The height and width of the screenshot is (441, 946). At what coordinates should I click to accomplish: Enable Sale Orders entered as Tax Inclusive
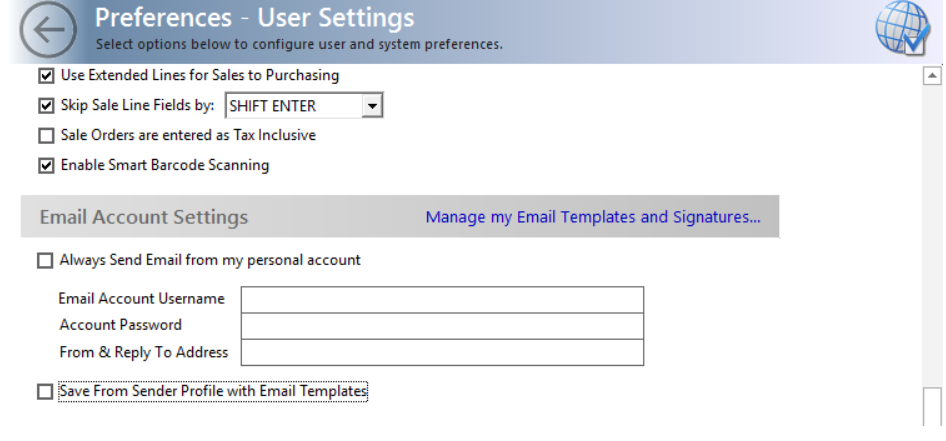click(x=46, y=136)
